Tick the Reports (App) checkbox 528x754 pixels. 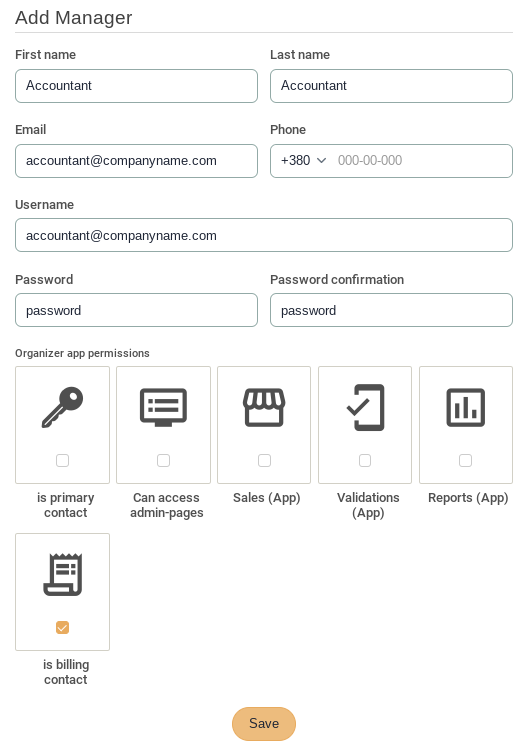465,460
